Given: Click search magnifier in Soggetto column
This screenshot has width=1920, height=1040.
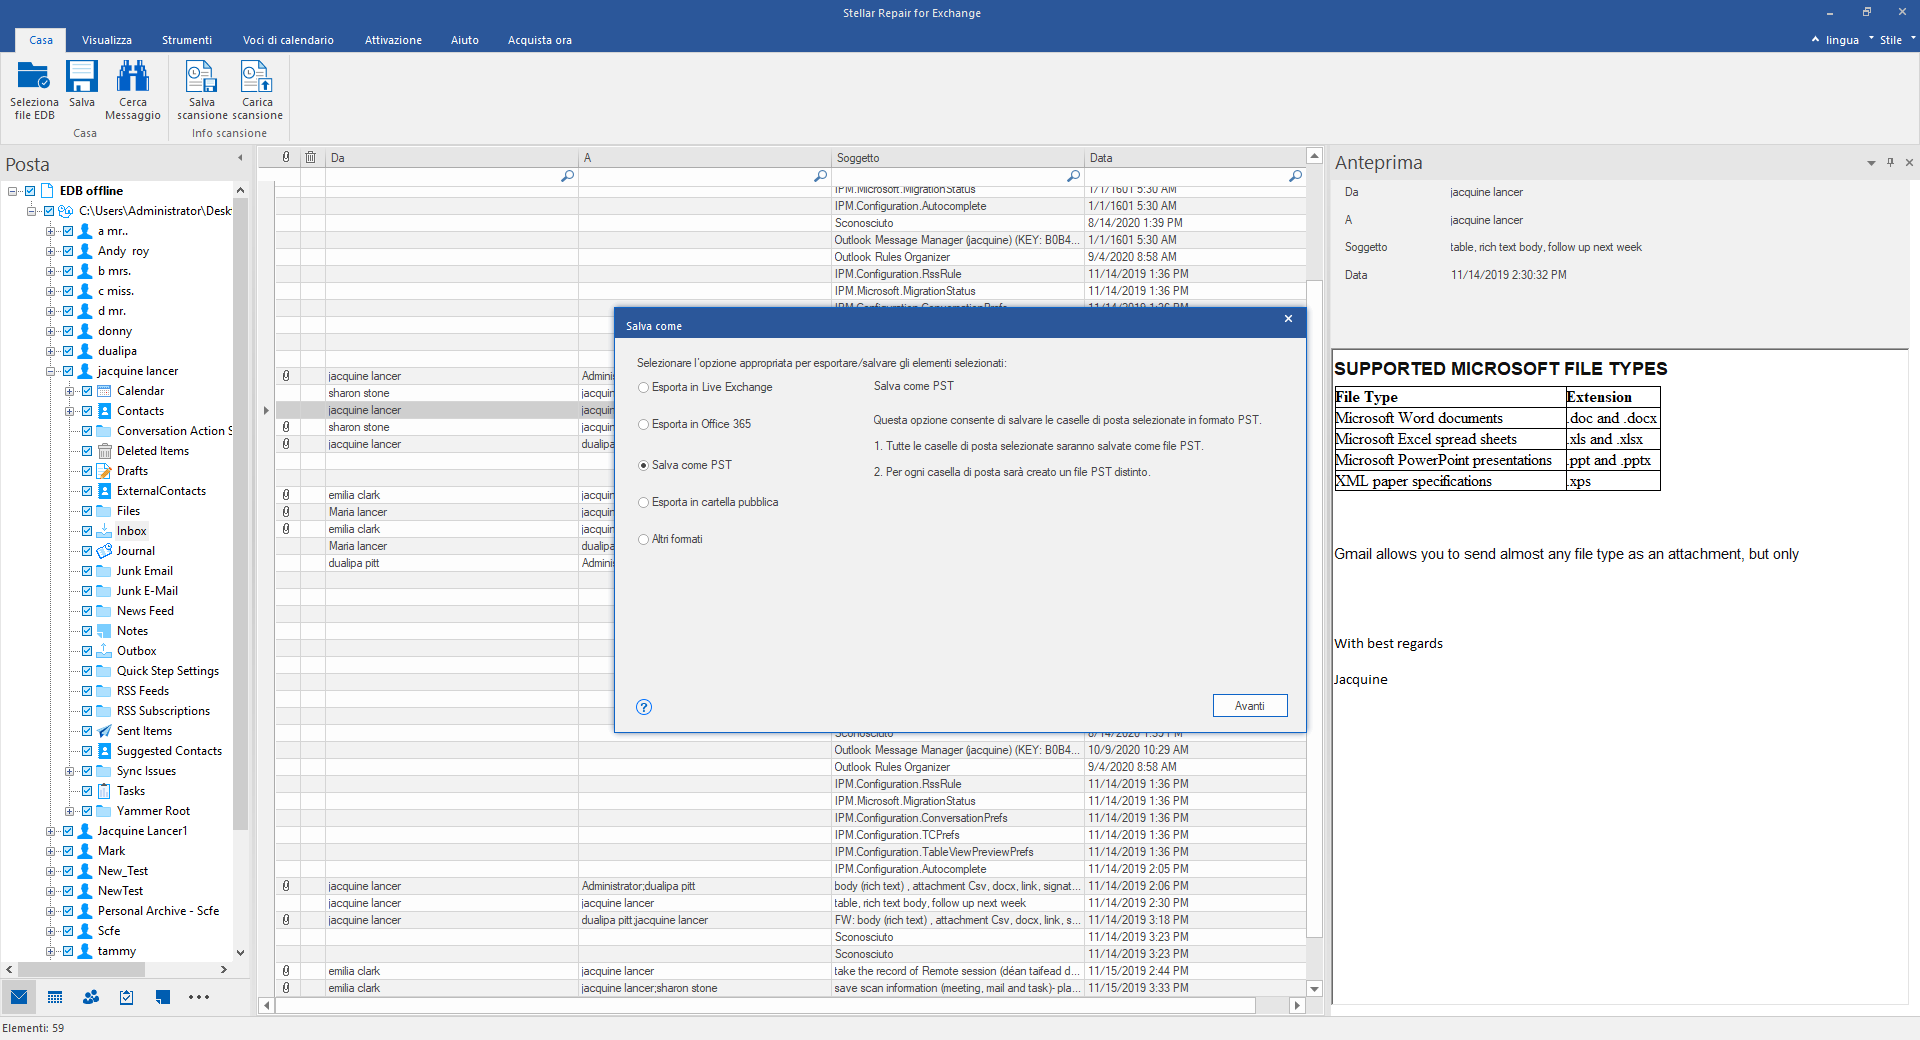Looking at the screenshot, I should 1073,176.
